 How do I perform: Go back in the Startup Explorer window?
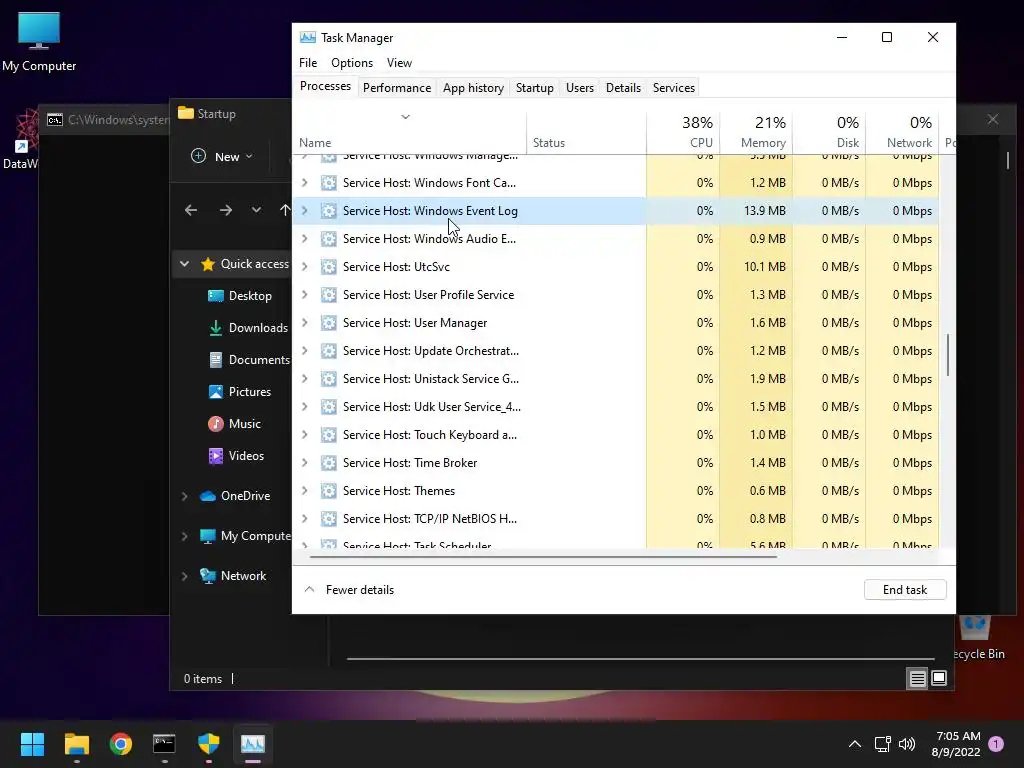(191, 210)
